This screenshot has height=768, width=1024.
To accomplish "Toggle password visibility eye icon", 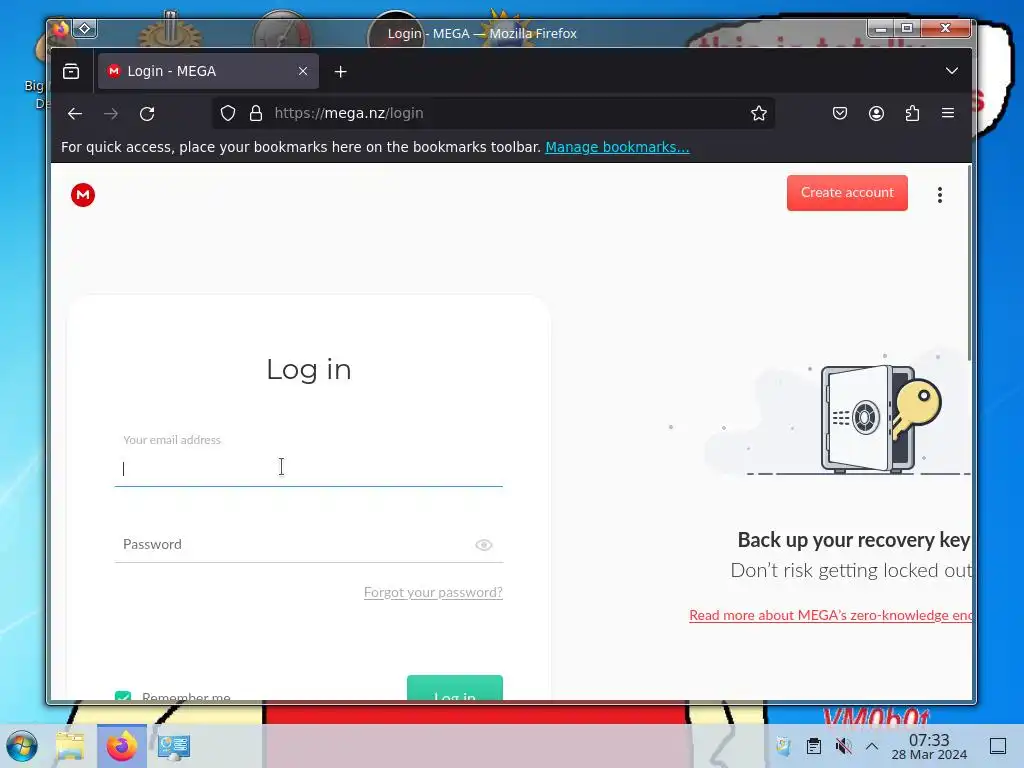I will coord(483,545).
